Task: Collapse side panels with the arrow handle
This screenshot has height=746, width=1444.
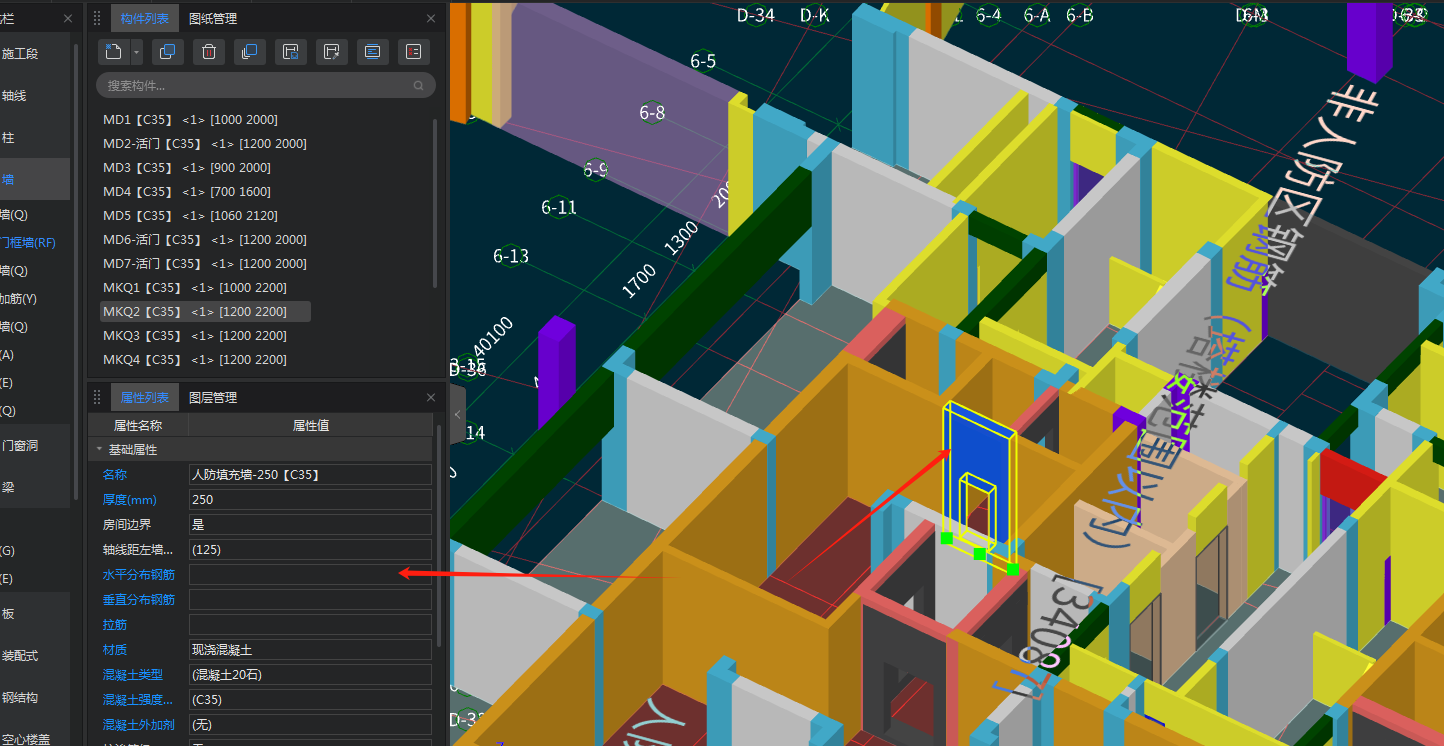Action: 457,414
